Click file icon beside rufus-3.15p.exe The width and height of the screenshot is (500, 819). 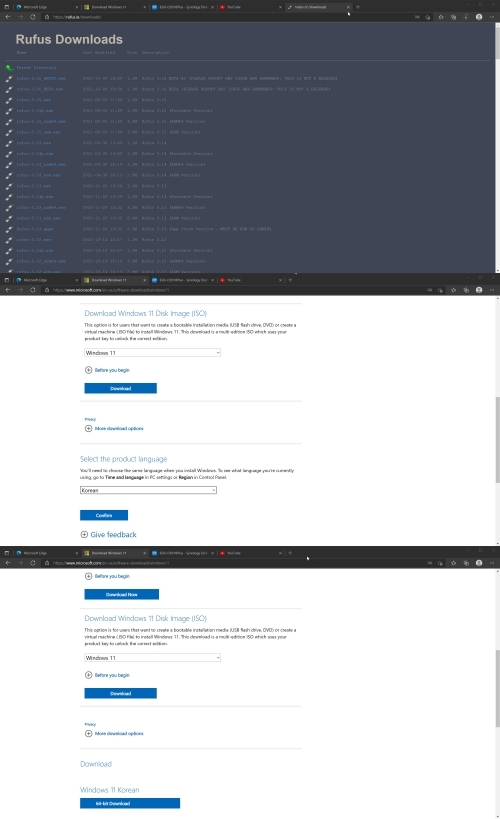pyautogui.click(x=9, y=111)
